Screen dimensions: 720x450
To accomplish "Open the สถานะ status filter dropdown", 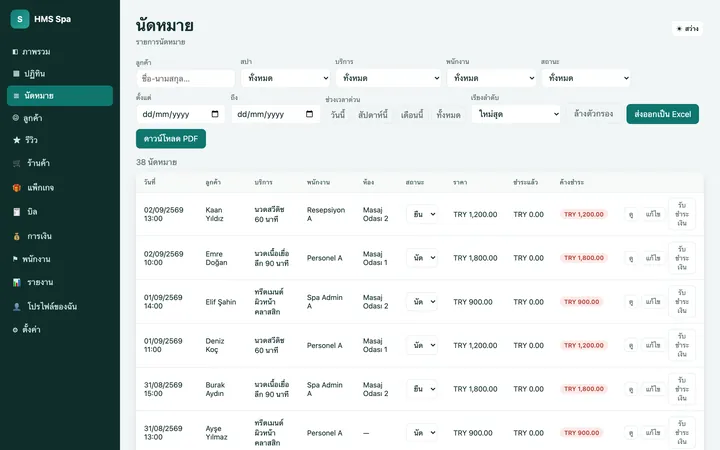I will [x=586, y=78].
